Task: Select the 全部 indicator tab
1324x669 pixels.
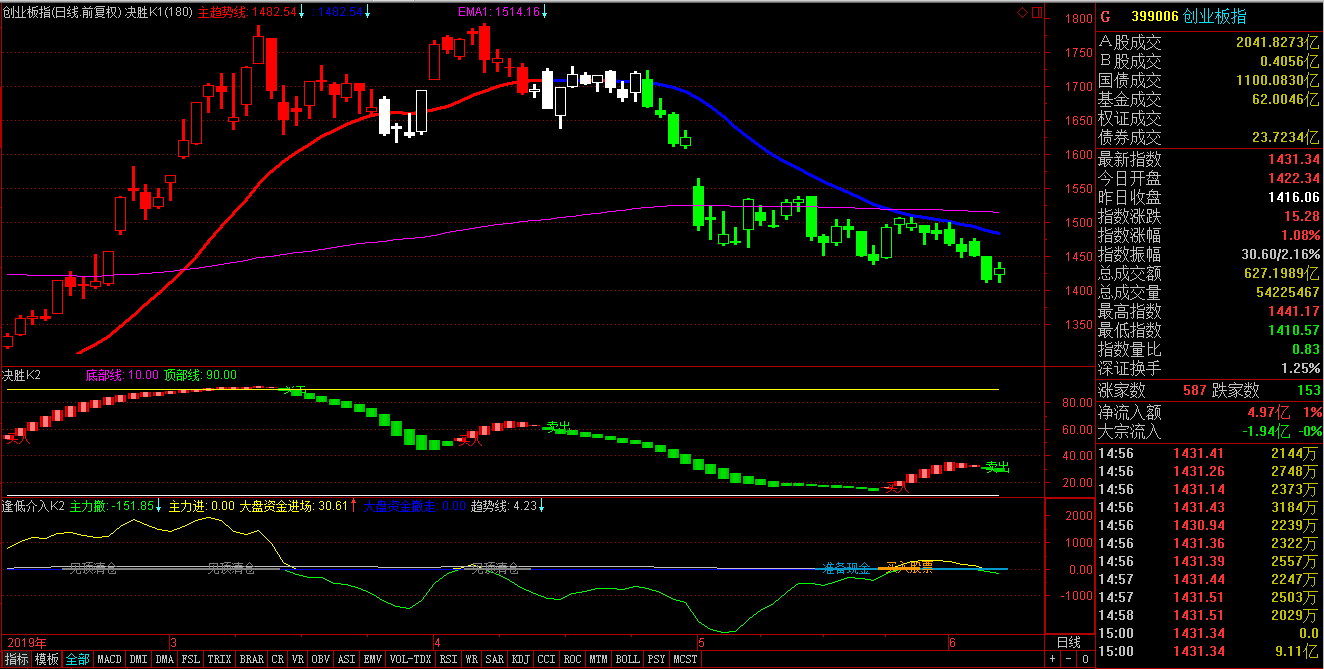Action: pos(78,660)
